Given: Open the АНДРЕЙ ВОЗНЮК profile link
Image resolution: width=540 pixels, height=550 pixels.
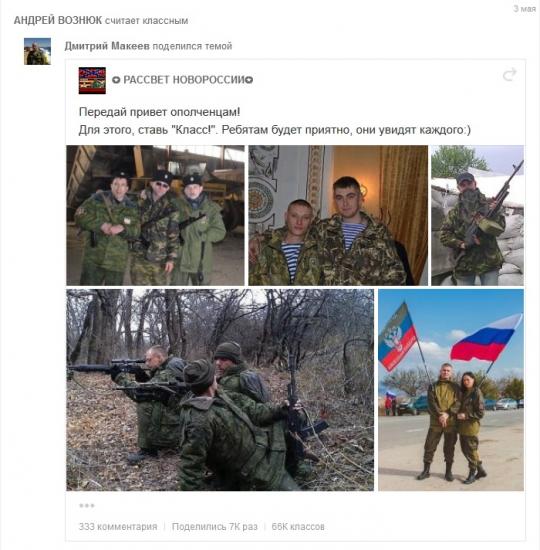Looking at the screenshot, I should tap(58, 20).
